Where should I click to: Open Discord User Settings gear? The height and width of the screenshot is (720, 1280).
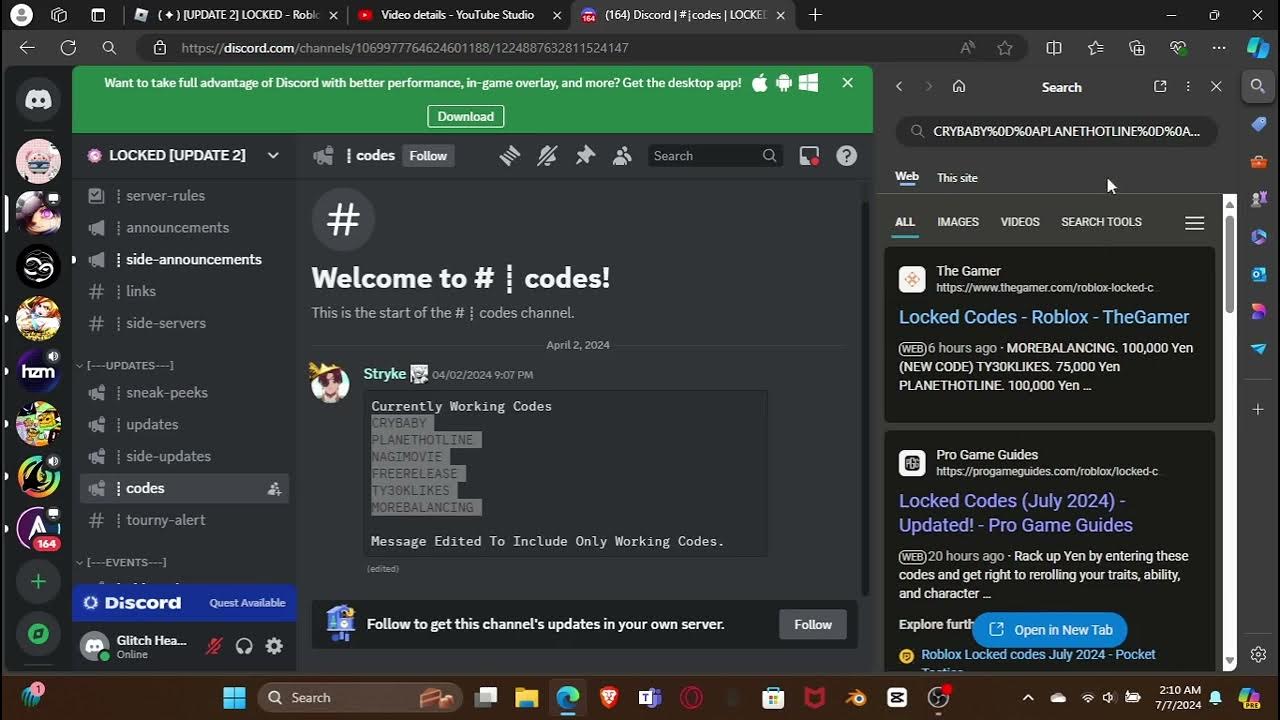tap(274, 646)
